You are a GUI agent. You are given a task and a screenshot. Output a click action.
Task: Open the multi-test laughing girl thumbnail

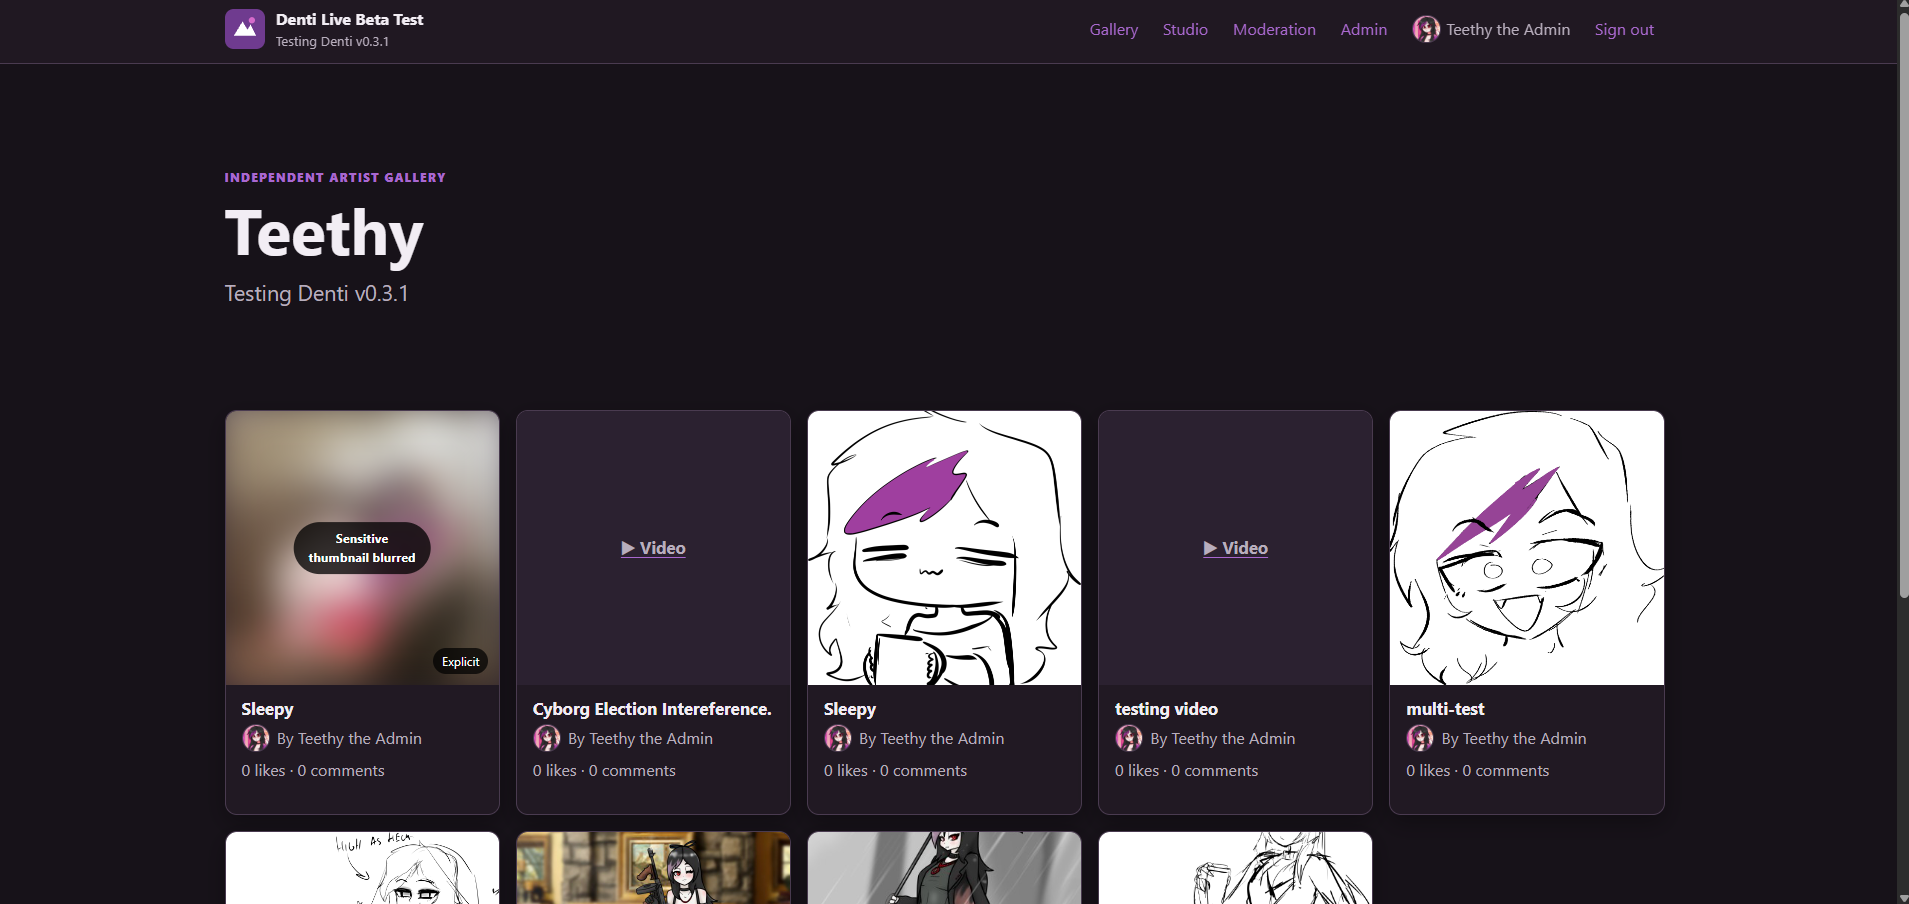[1527, 548]
